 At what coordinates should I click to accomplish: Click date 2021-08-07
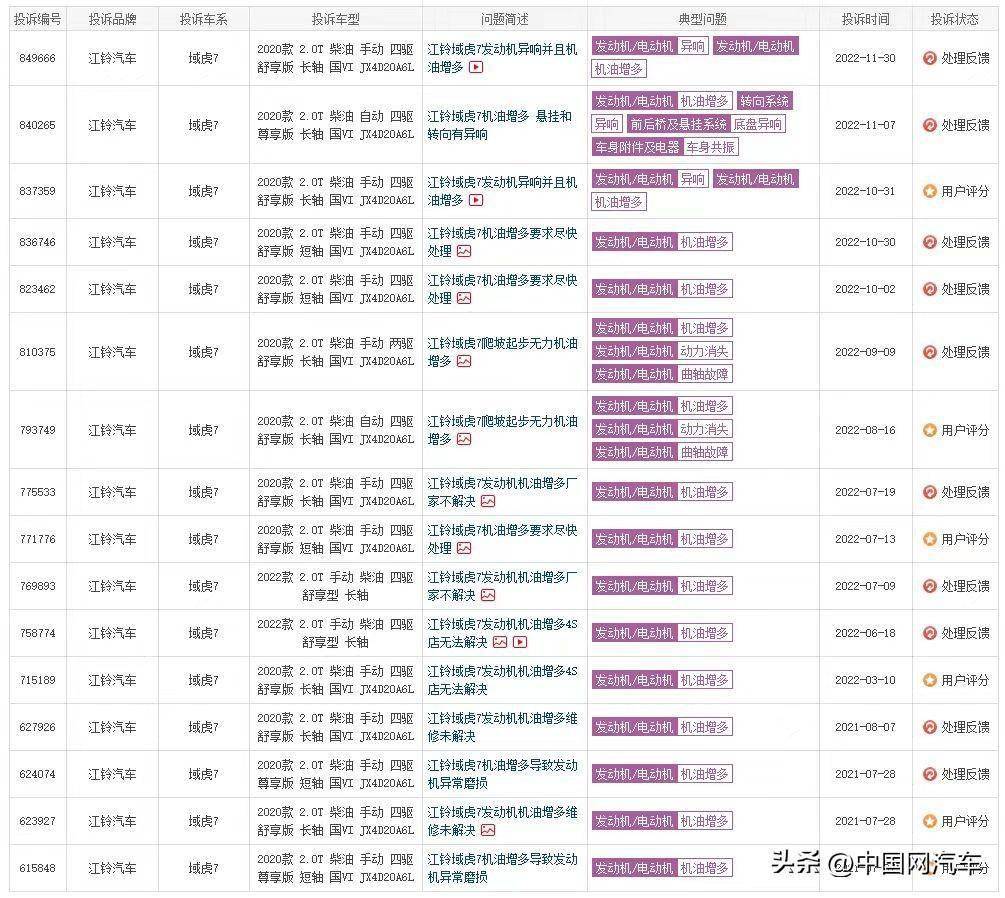pyautogui.click(x=865, y=727)
